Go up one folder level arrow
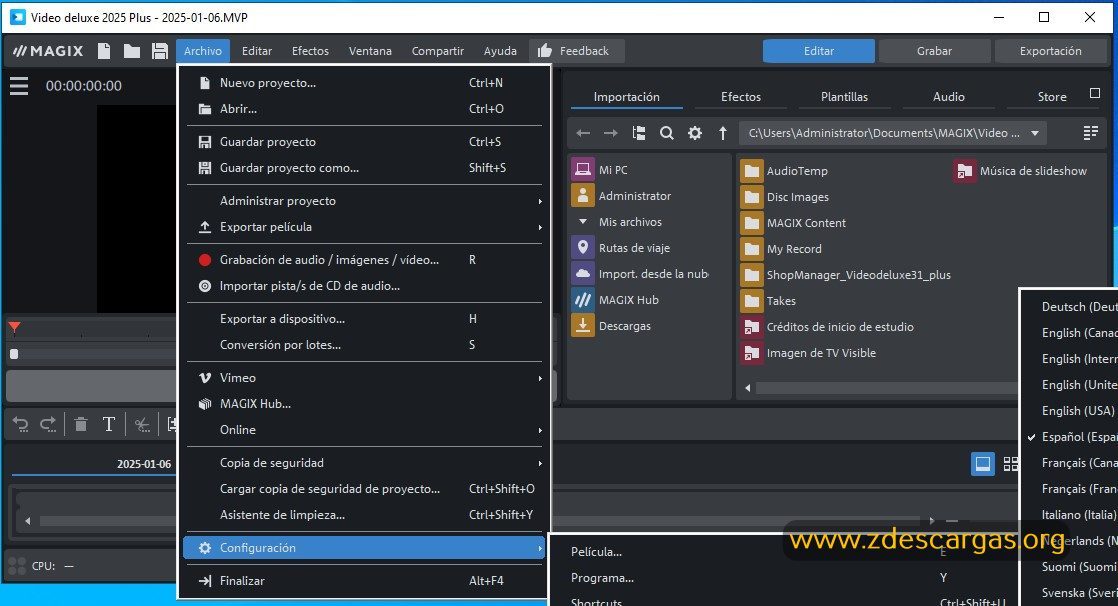This screenshot has width=1118, height=606. [723, 133]
